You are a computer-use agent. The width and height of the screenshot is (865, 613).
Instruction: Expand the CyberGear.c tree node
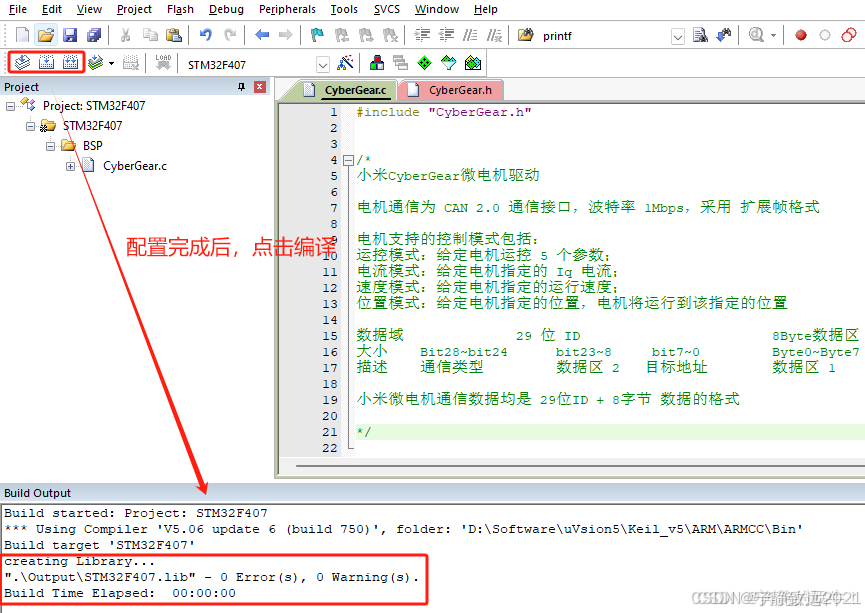(70, 166)
